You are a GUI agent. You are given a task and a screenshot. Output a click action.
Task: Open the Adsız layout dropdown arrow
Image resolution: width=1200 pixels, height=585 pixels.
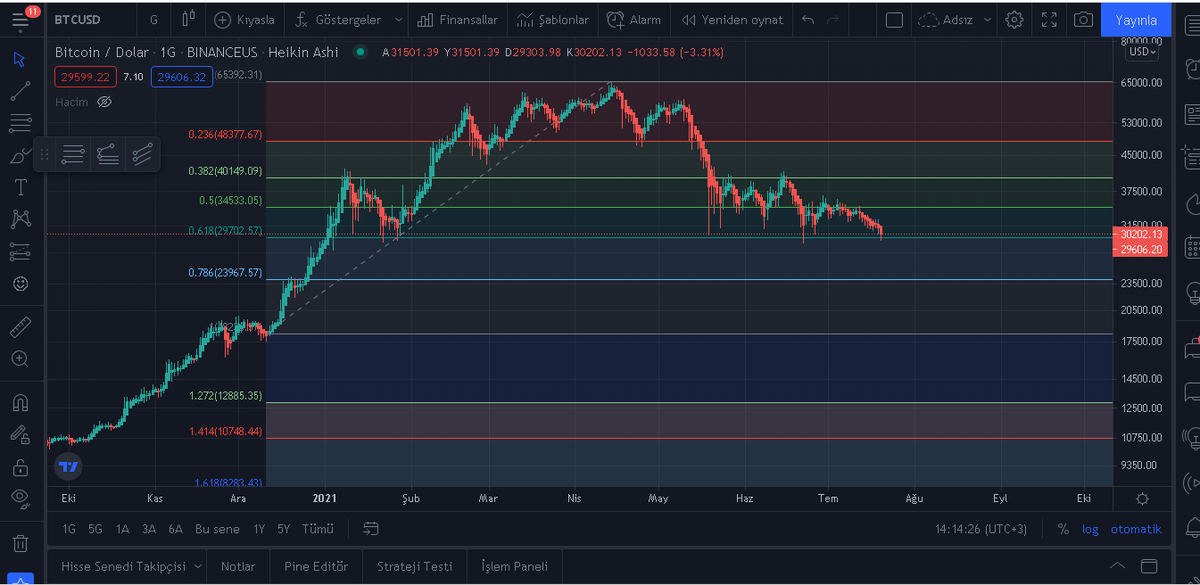coord(988,19)
